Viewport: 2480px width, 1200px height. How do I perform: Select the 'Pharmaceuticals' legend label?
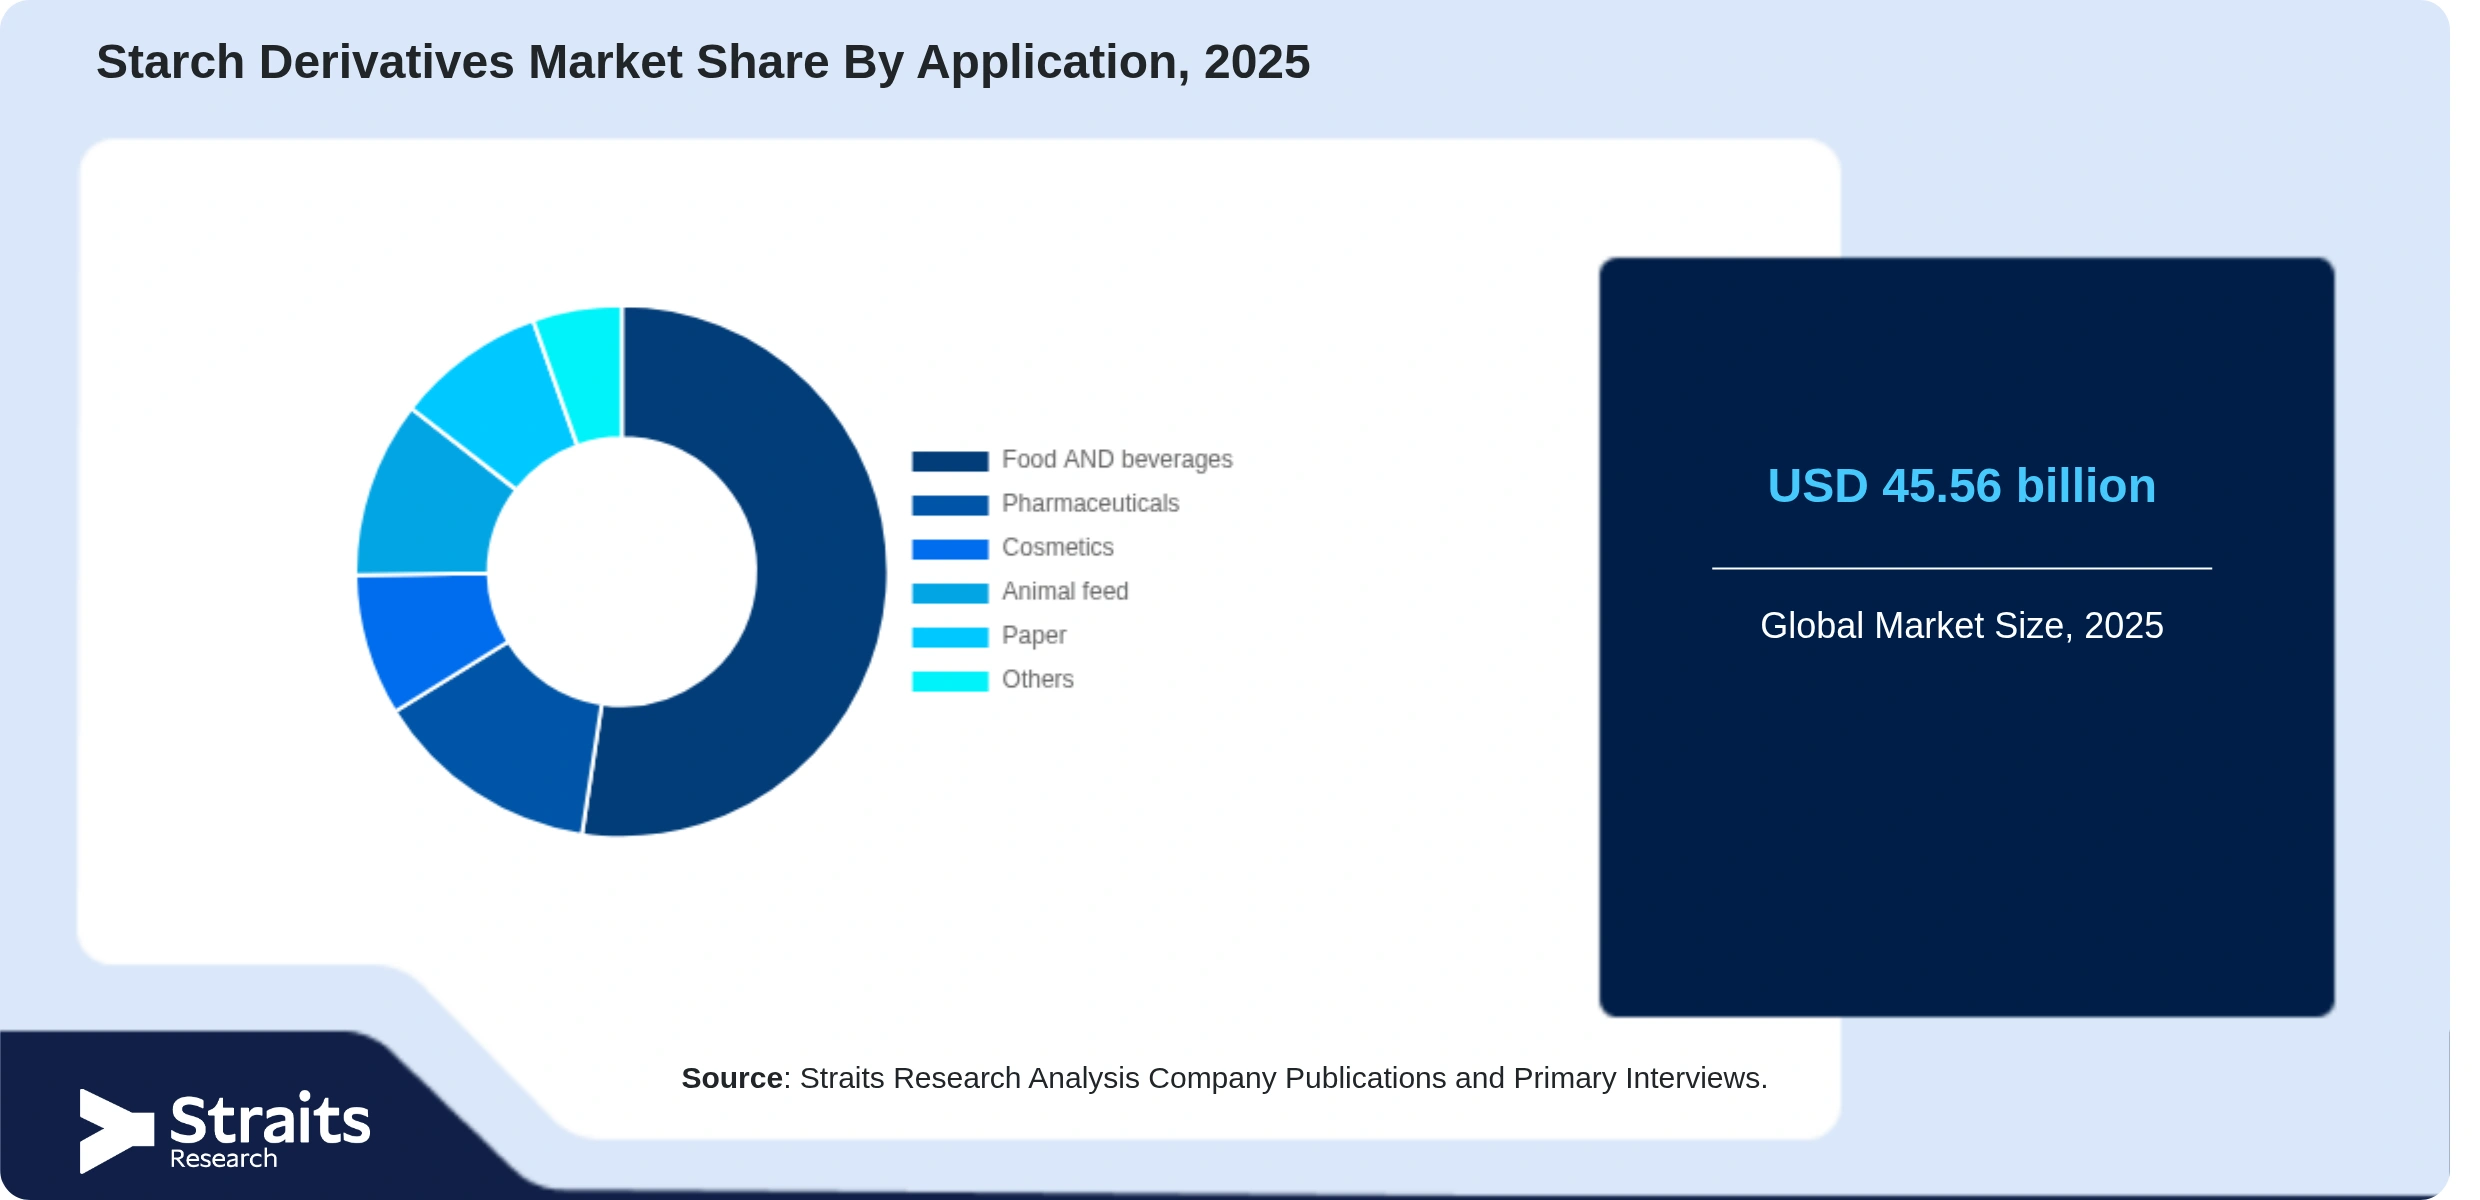[1090, 503]
